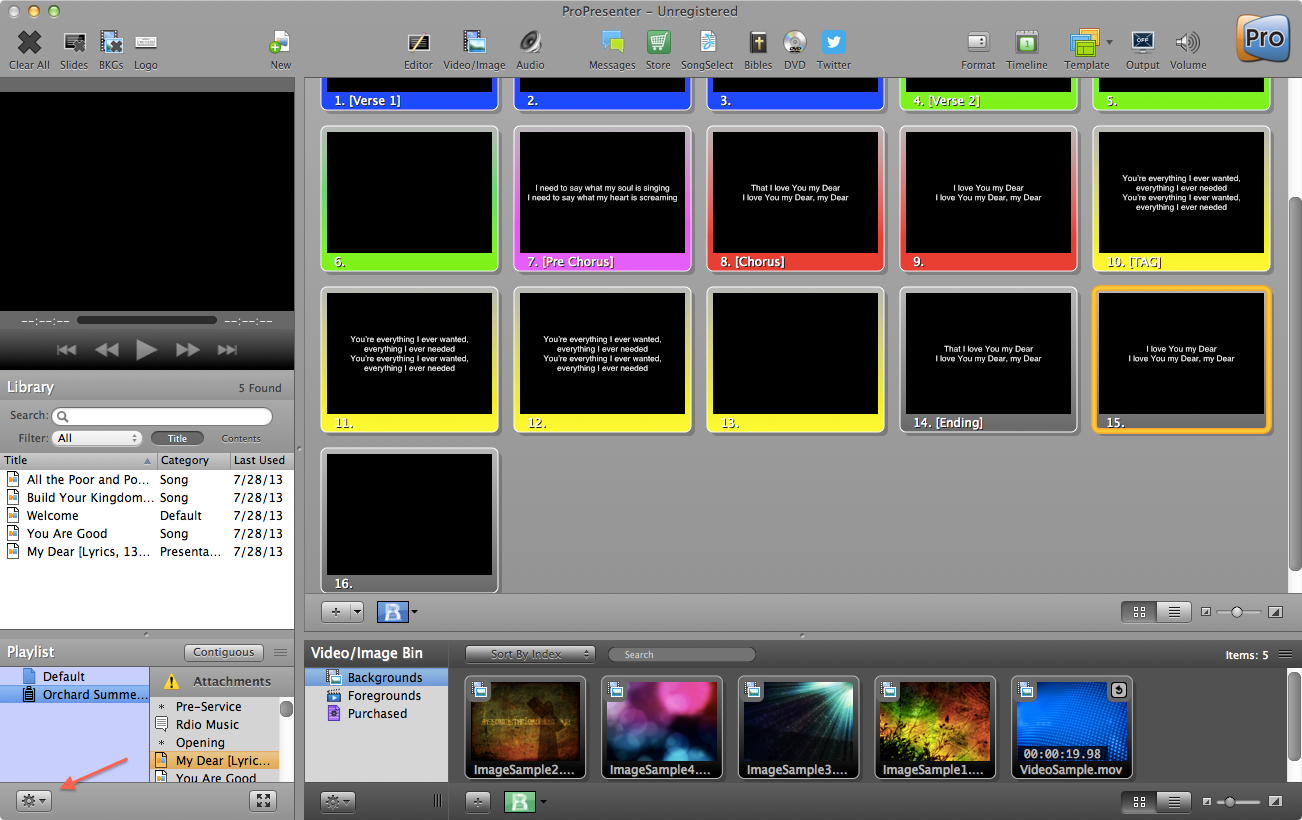The width and height of the screenshot is (1302, 820).
Task: Launch SongSelect from the toolbar
Action: click(x=708, y=42)
